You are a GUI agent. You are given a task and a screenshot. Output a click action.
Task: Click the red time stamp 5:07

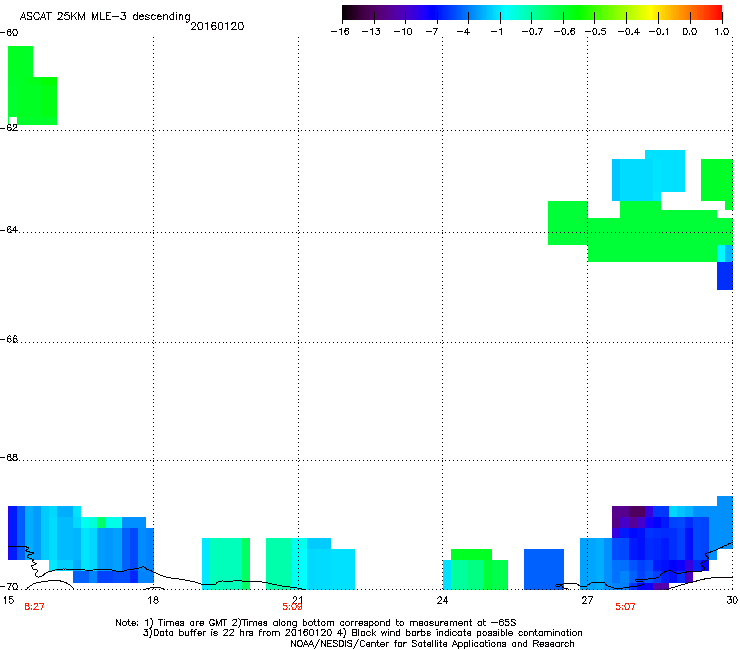tap(625, 607)
